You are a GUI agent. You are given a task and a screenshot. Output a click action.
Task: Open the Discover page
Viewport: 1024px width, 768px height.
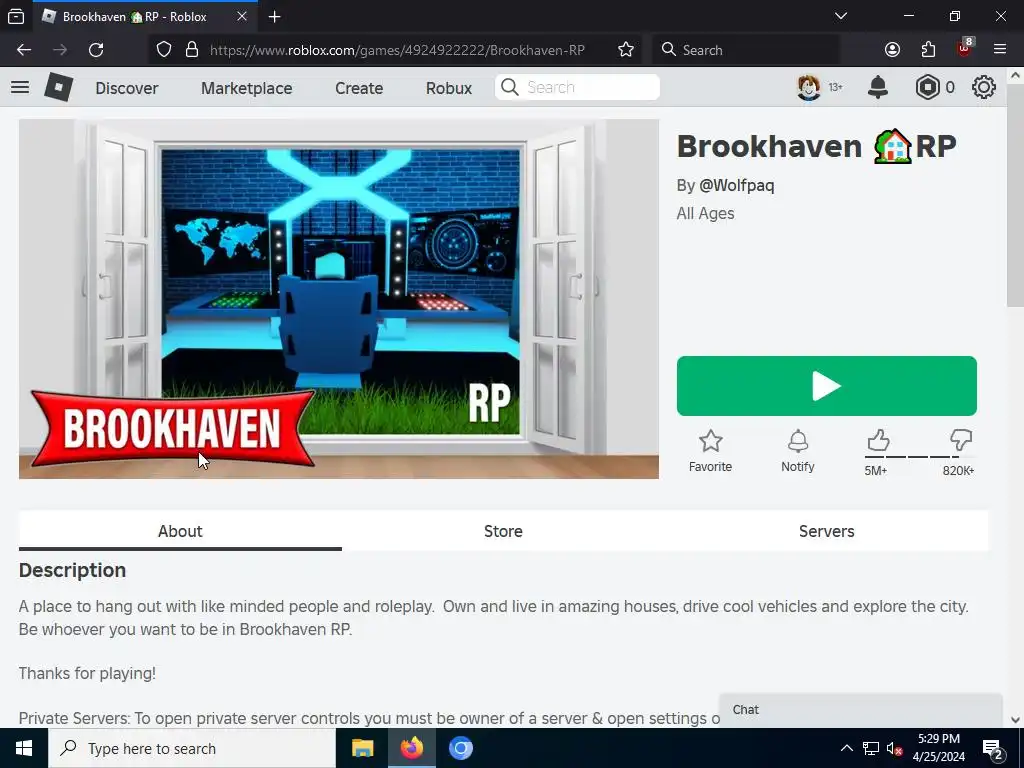tap(127, 88)
